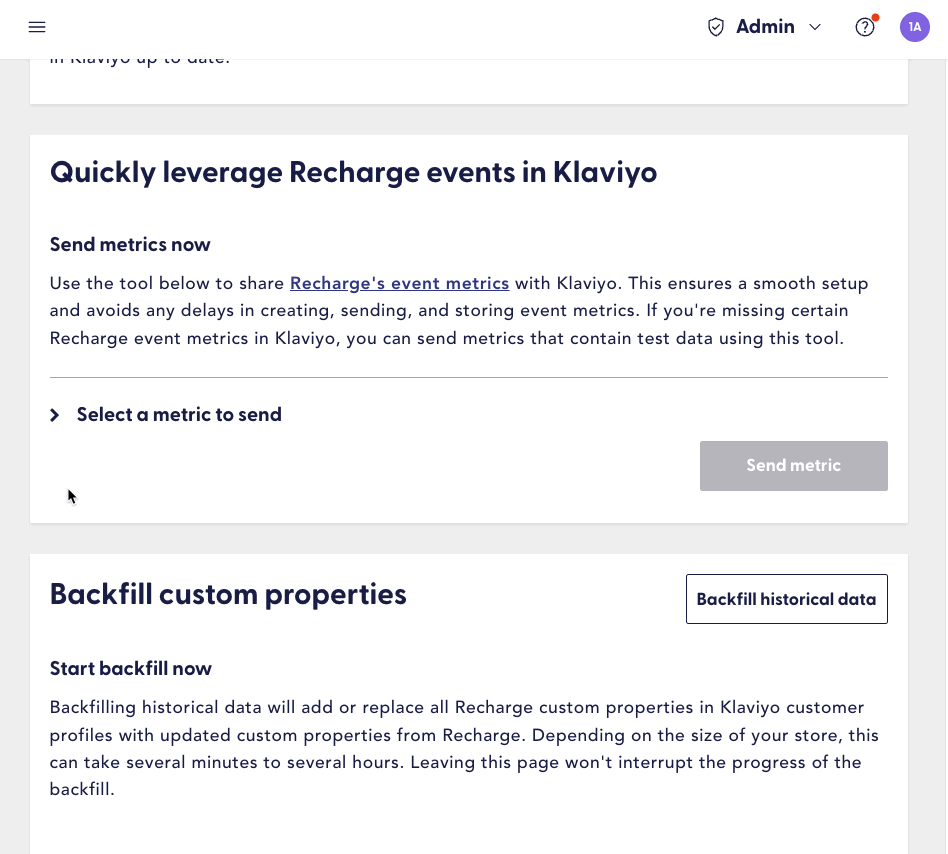Click the Backfill custom properties heading
Viewport: 948px width, 854px height.
coord(228,595)
